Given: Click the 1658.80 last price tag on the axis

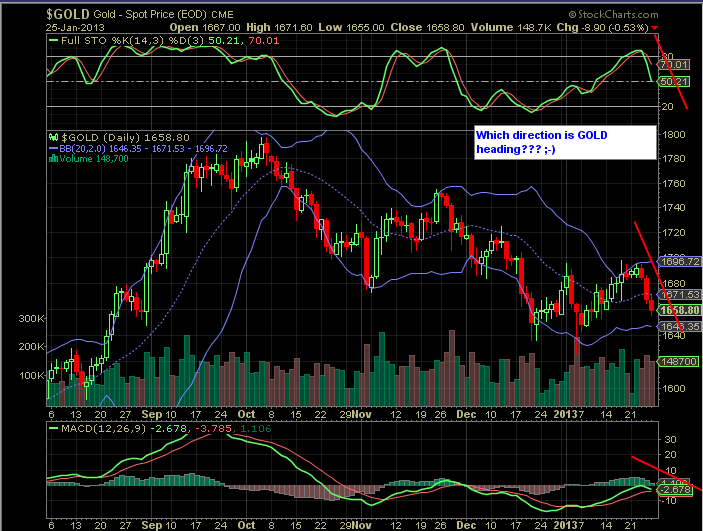Looking at the screenshot, I should pyautogui.click(x=680, y=310).
